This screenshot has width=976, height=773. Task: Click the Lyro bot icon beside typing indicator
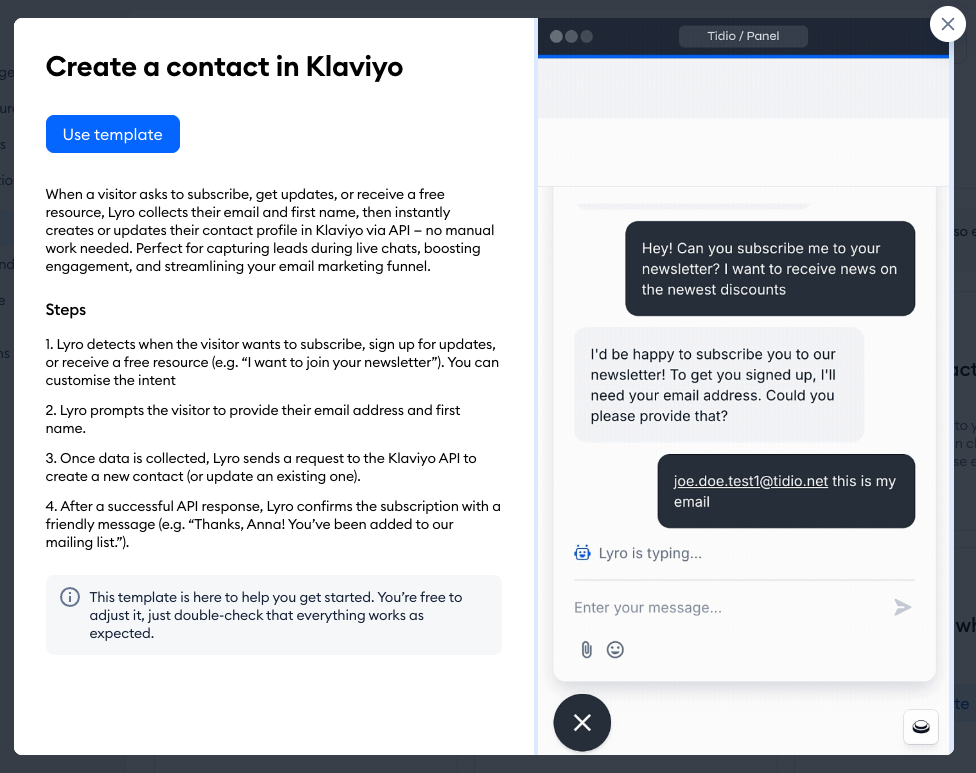point(583,553)
